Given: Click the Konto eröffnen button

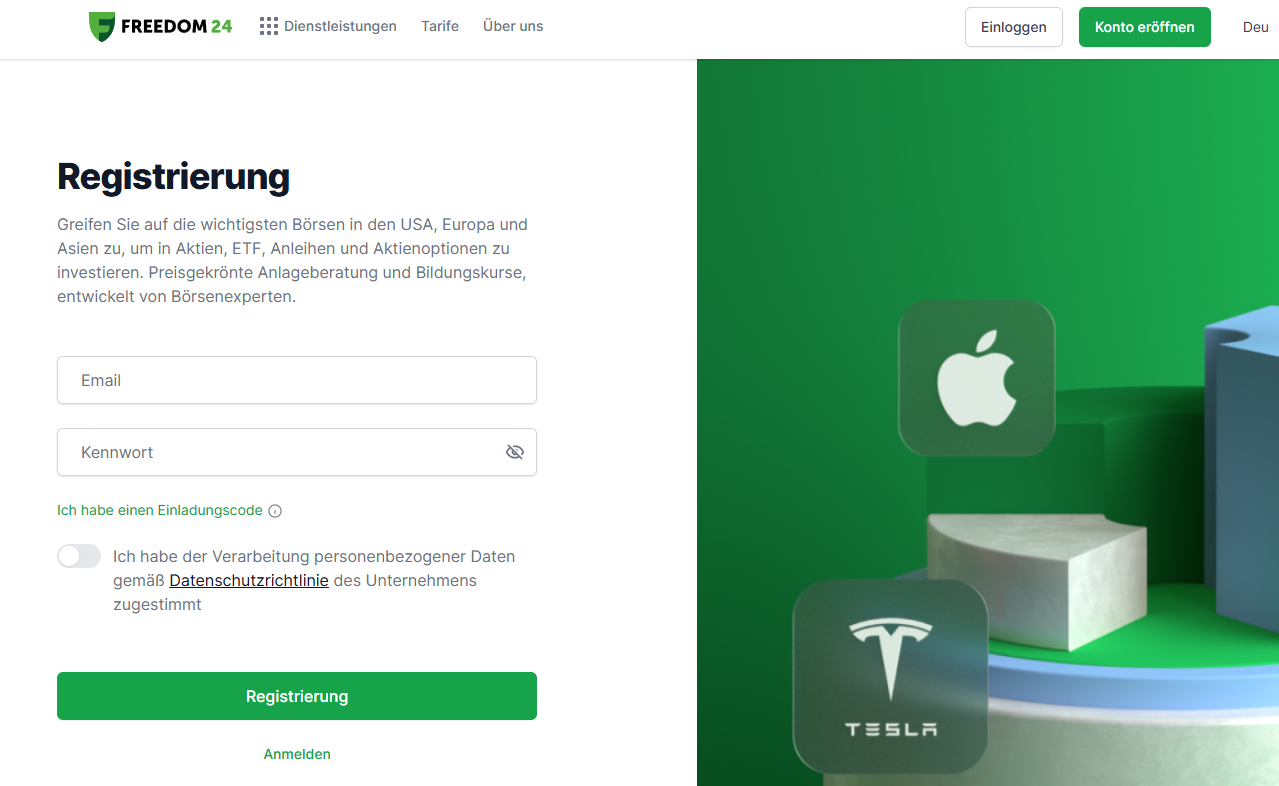Looking at the screenshot, I should (1145, 27).
